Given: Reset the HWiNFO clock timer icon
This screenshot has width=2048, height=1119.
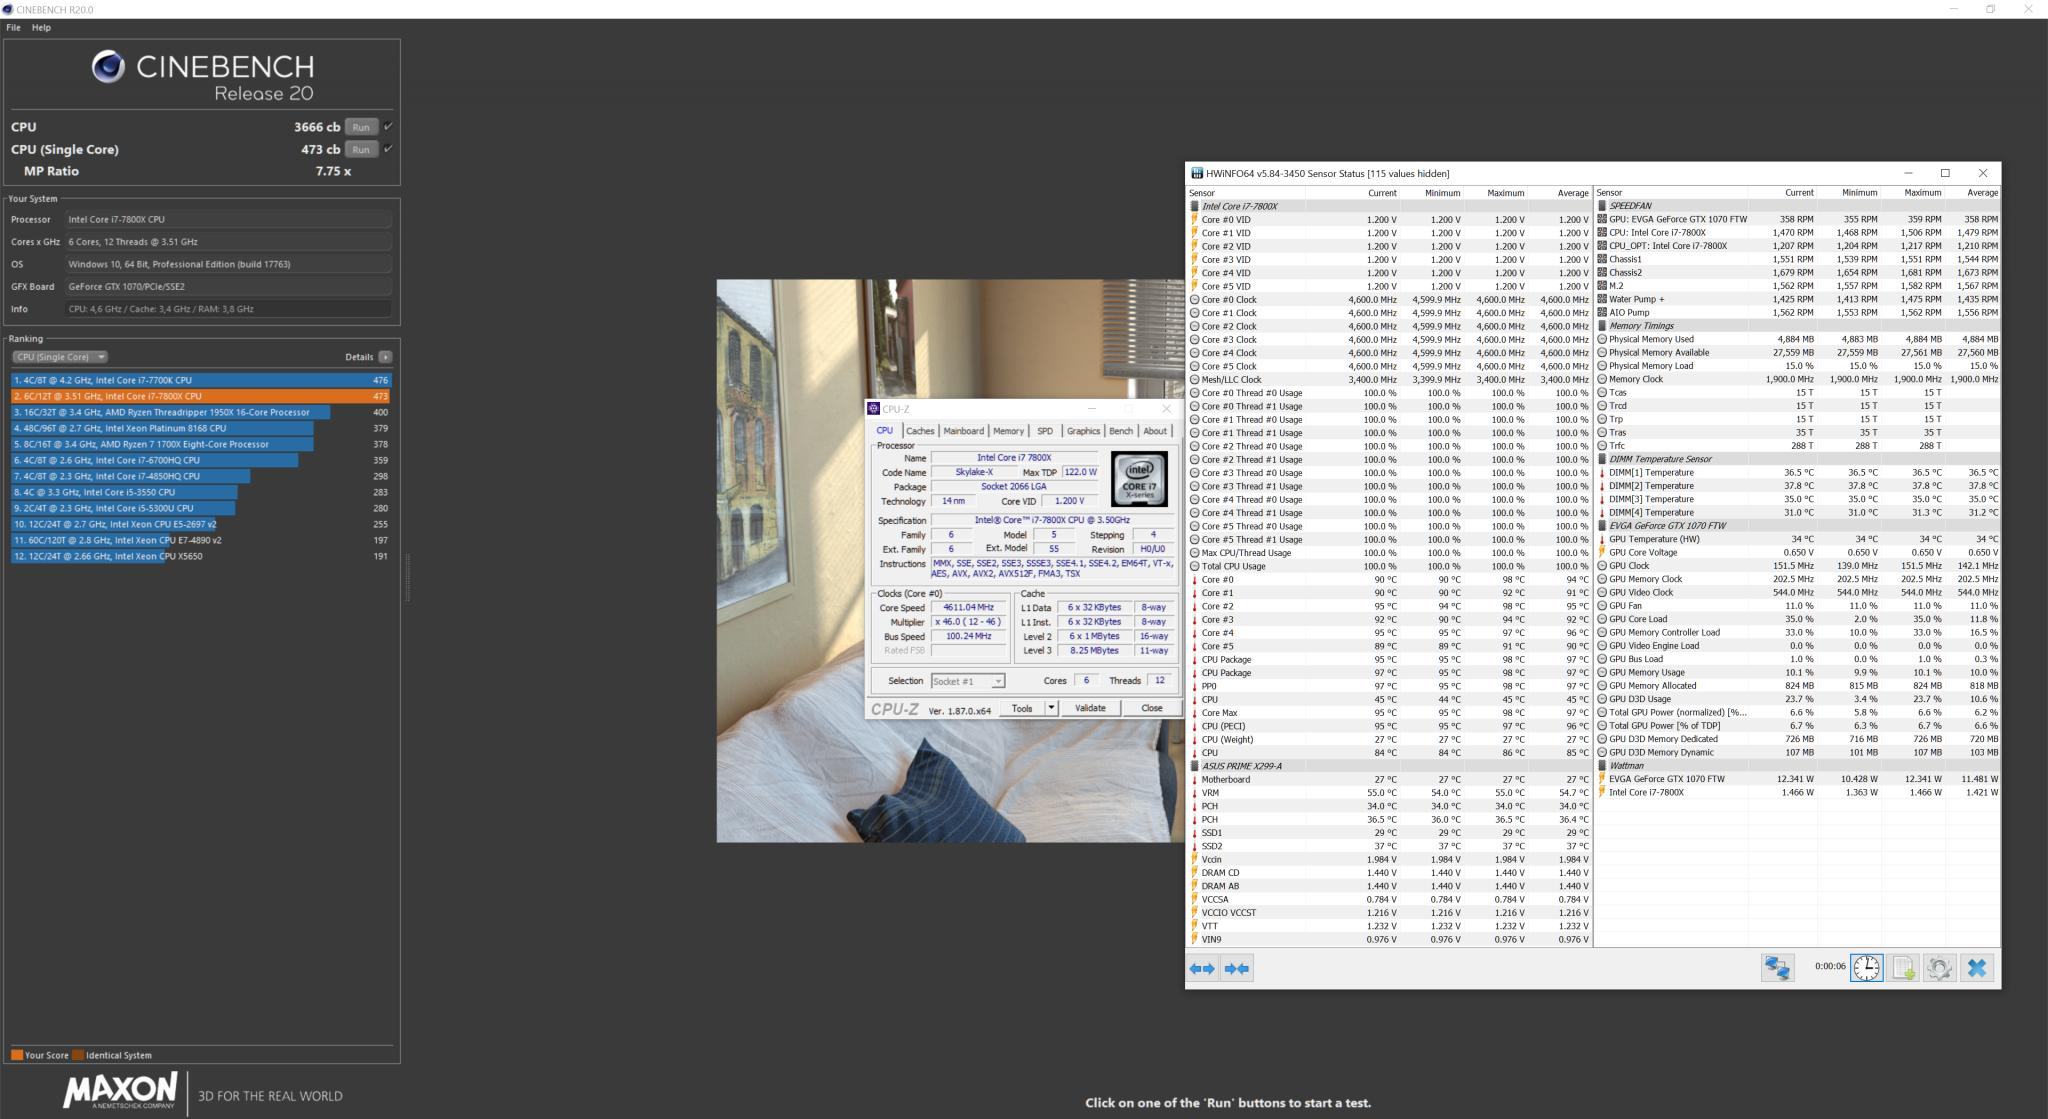Looking at the screenshot, I should (1866, 967).
